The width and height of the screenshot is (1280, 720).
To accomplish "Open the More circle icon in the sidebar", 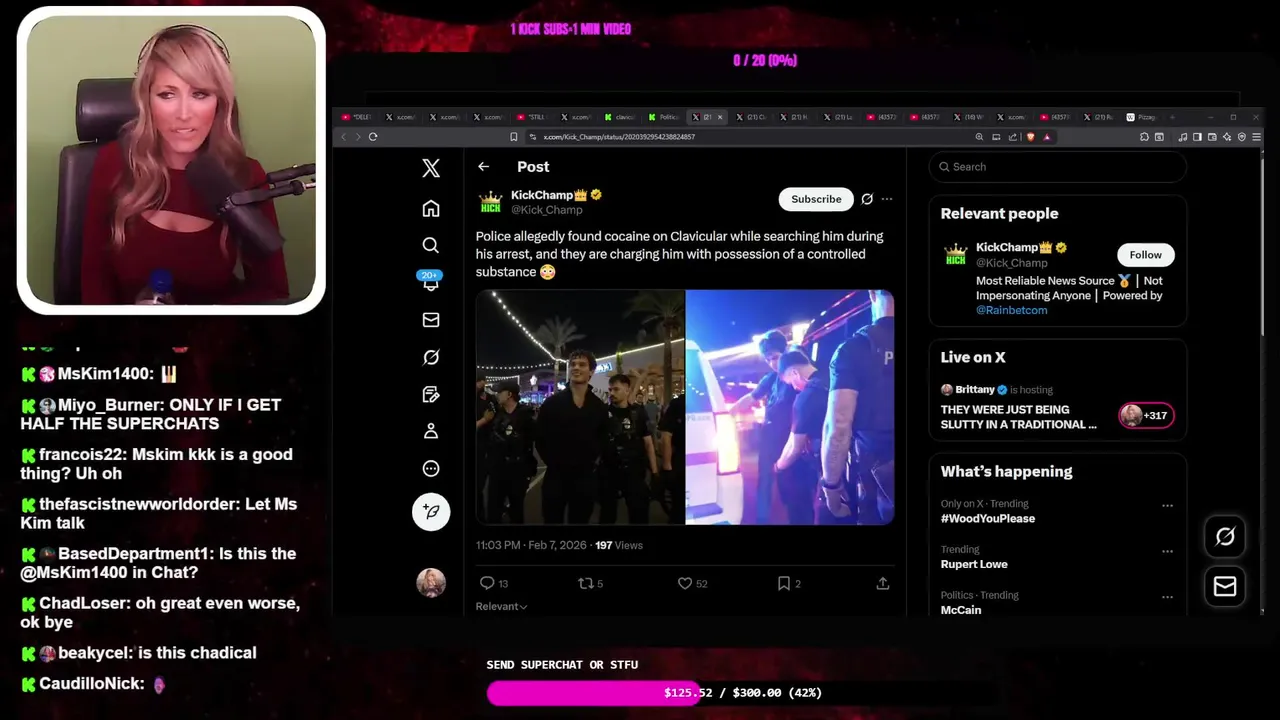I will point(431,468).
